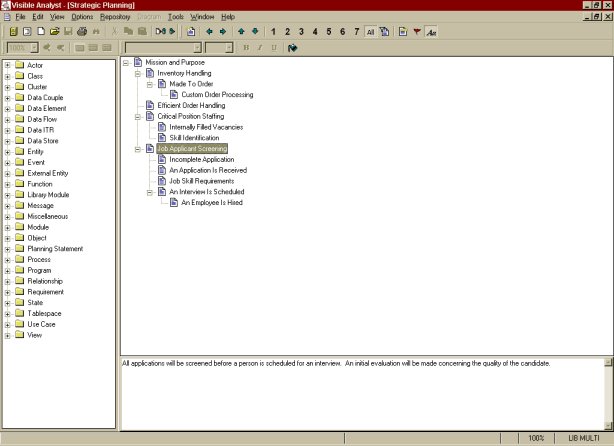The image size is (614, 446).
Task: Open the Repository menu
Action: click(x=115, y=17)
